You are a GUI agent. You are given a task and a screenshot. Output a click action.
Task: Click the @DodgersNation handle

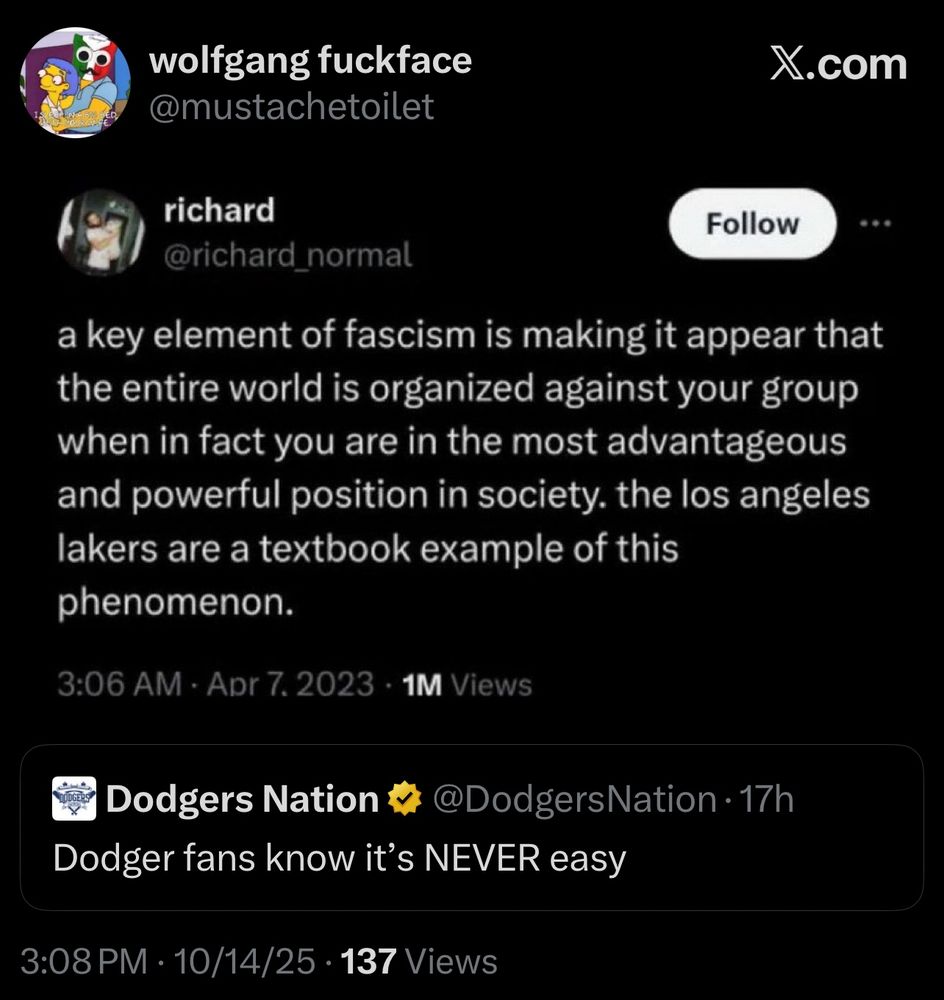coord(572,799)
